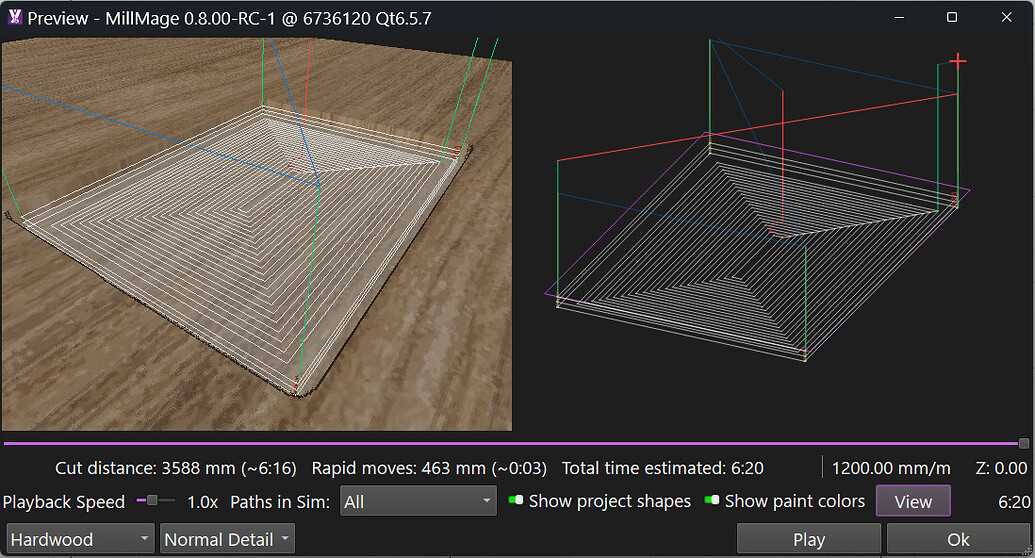1035x558 pixels.
Task: Click the MillMage app icon in title bar
Action: point(13,18)
